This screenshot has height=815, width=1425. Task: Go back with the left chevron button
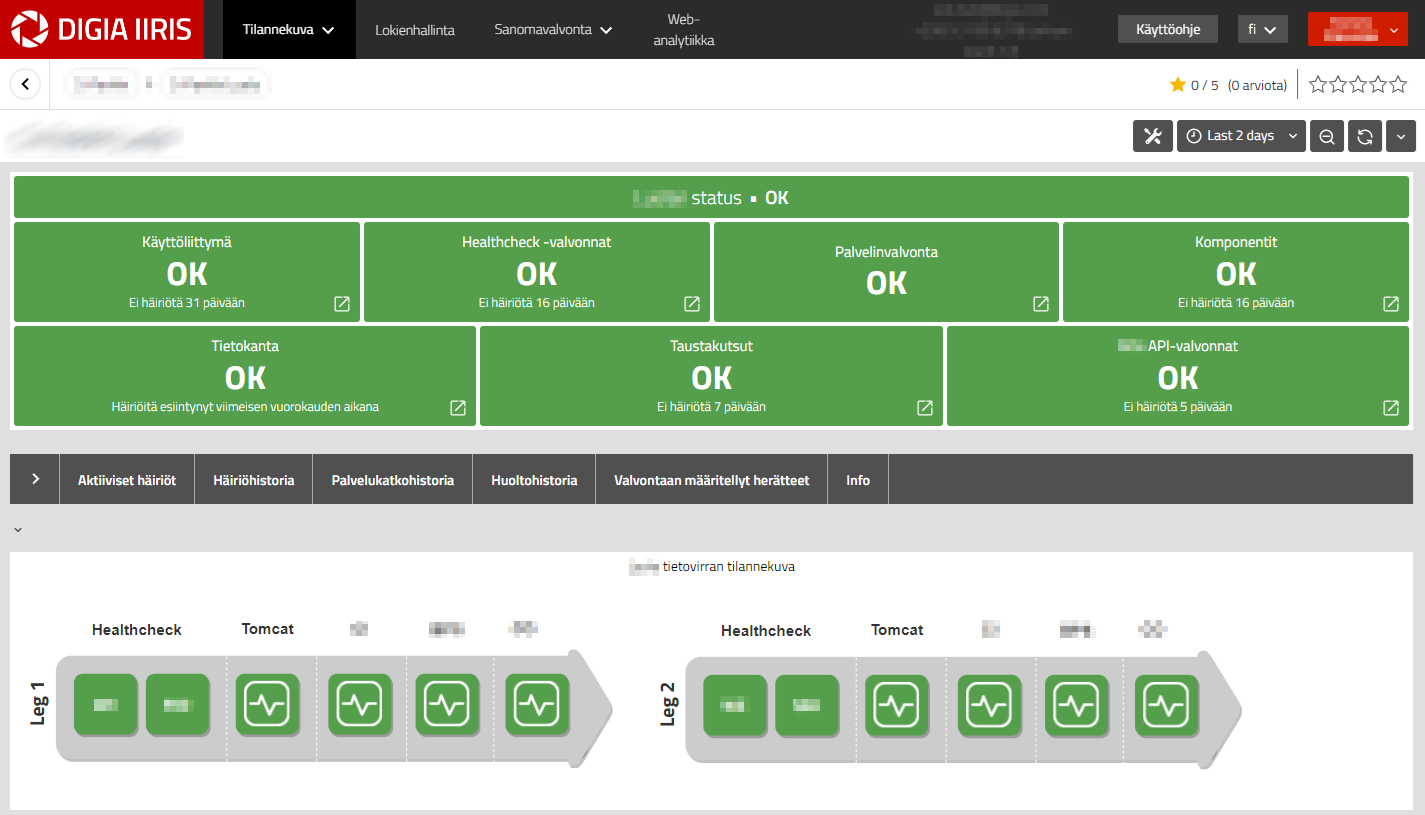point(25,84)
